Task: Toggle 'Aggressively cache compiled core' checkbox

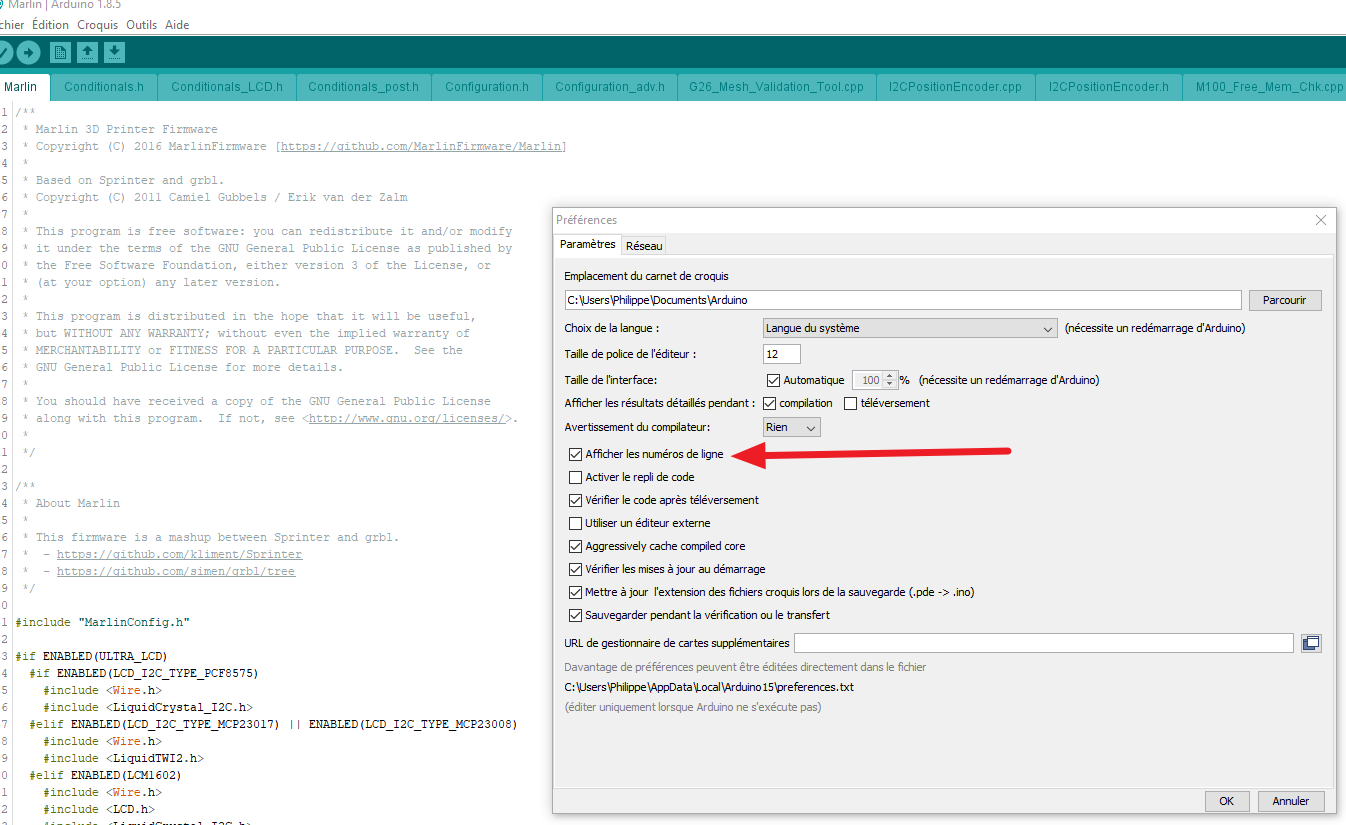Action: point(575,546)
